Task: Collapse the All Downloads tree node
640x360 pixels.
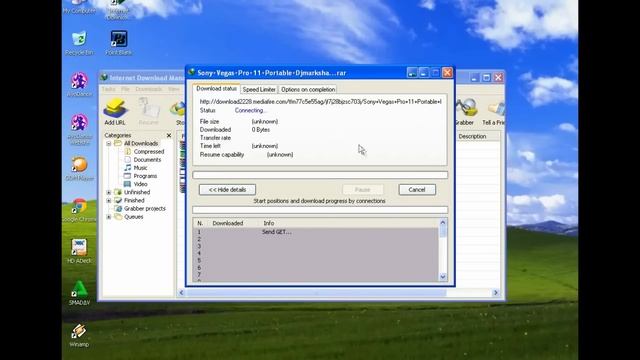Action: [109, 144]
